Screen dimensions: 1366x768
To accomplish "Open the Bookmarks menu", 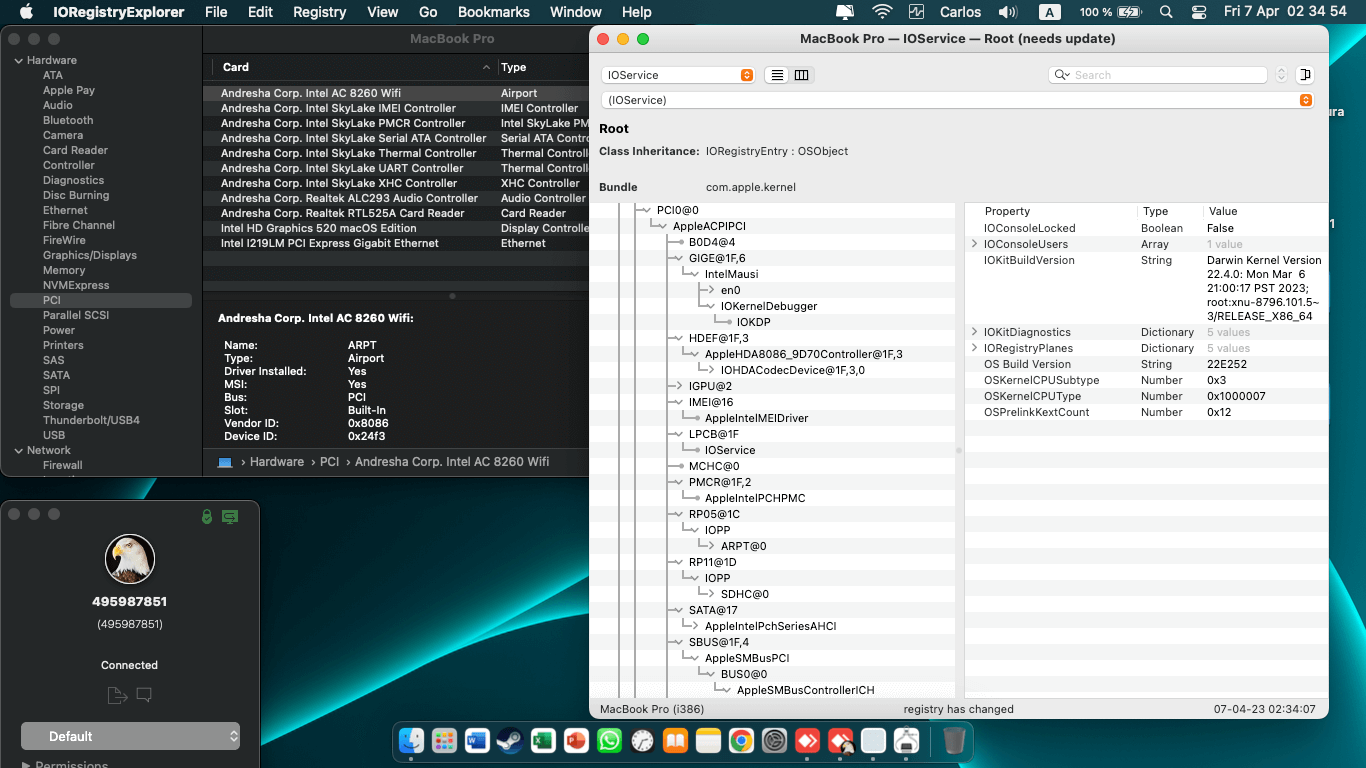I will [494, 12].
